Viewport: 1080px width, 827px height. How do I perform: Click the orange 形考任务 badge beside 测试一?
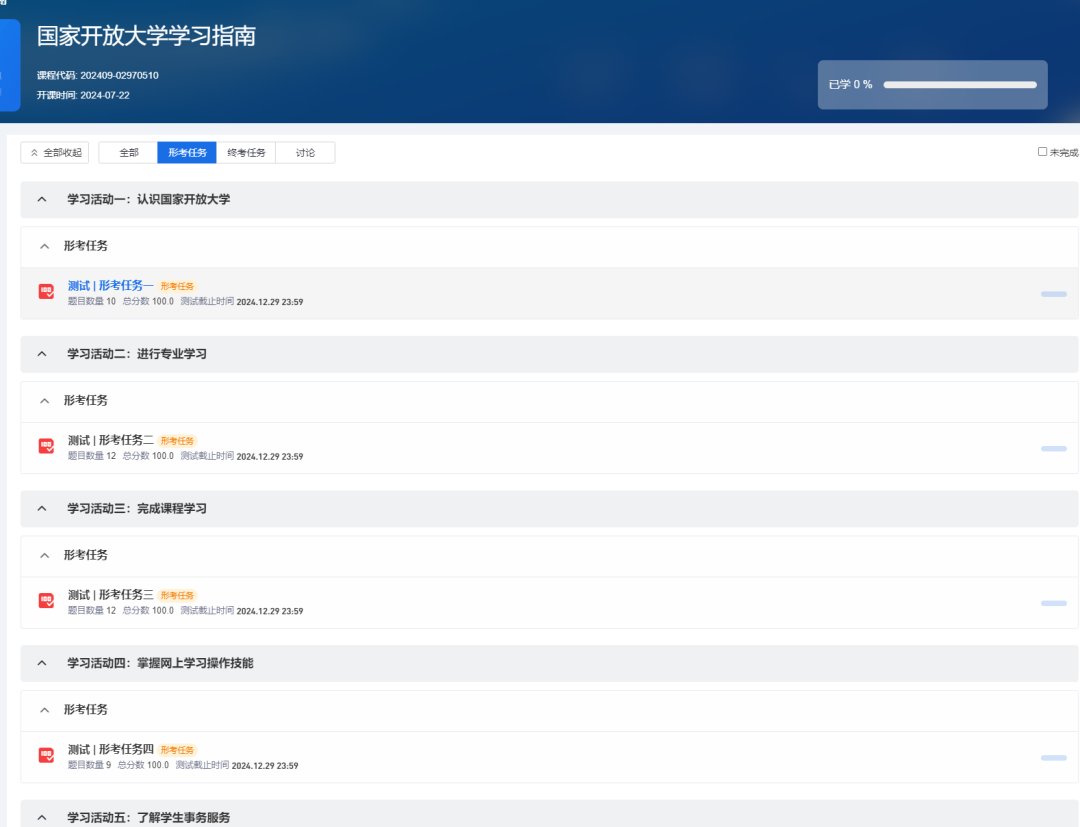pos(177,285)
